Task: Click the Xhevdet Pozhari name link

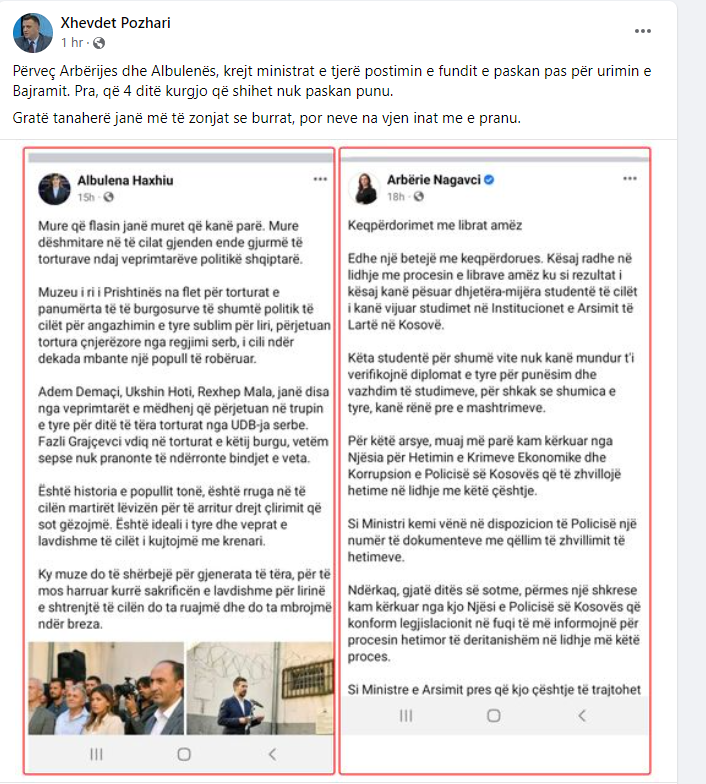Action: (x=116, y=23)
